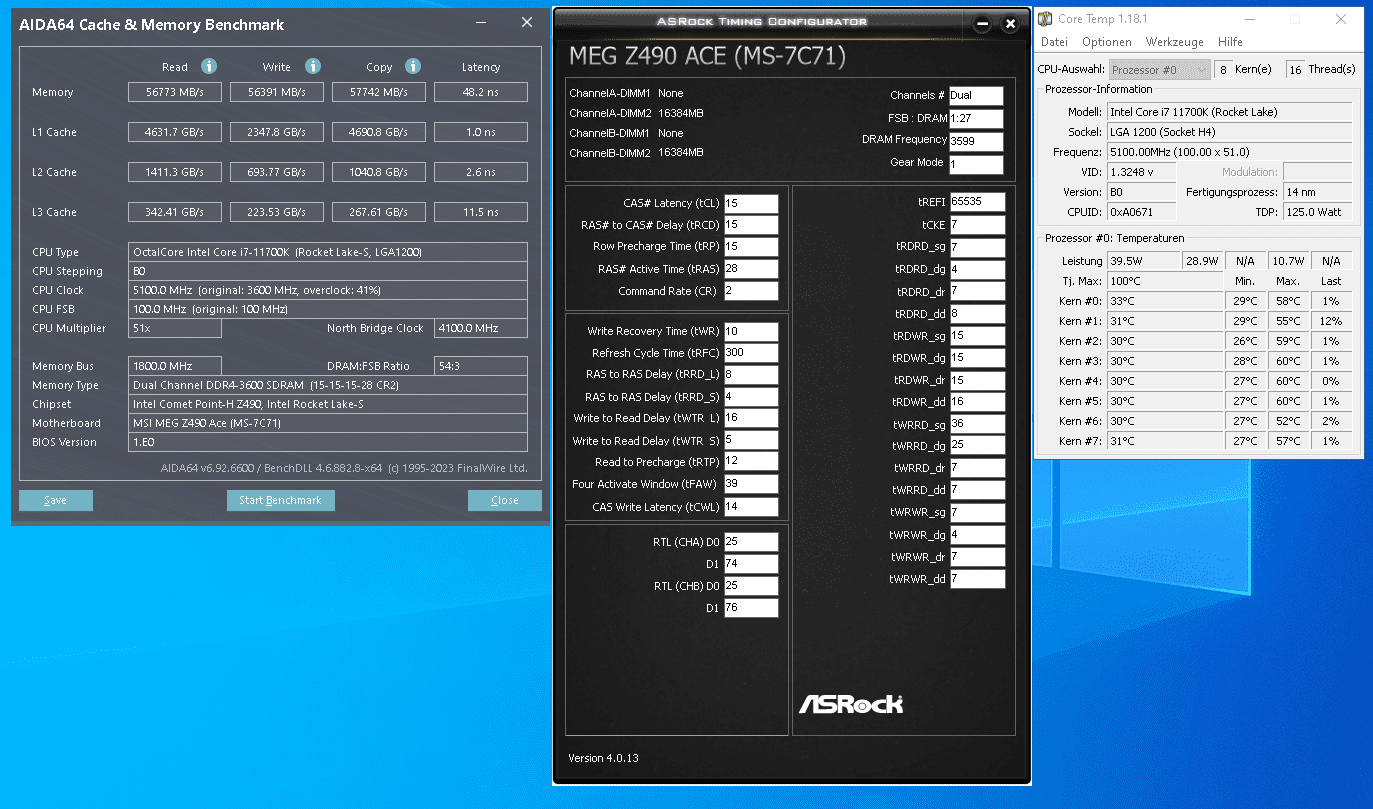Click the Four Activate Window (tFAW) field
Screen dimensions: 1373x809
pos(751,484)
